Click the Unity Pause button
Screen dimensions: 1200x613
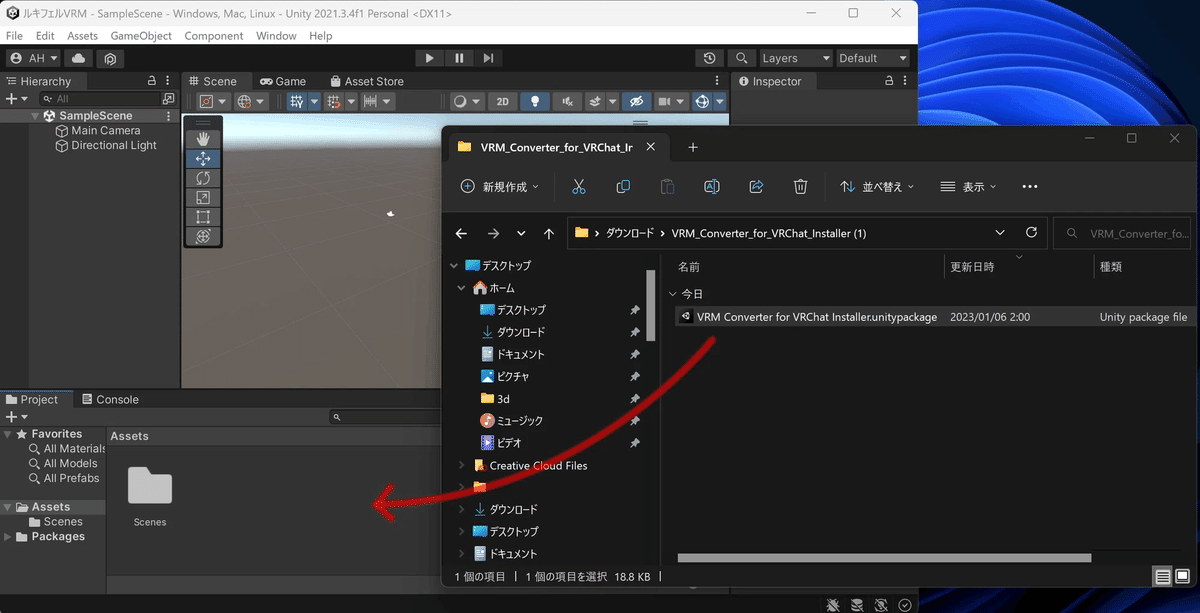[459, 58]
